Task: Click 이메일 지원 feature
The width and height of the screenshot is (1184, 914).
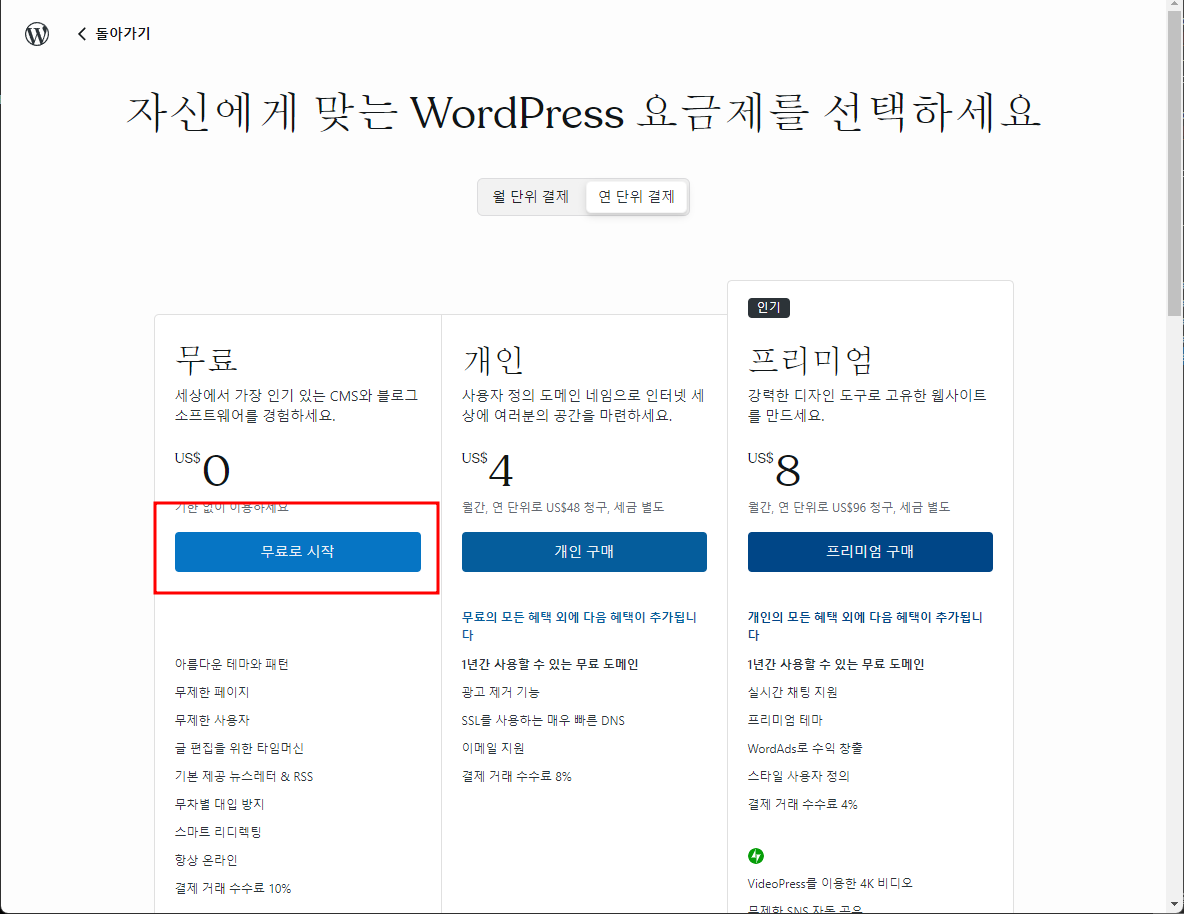Action: point(493,748)
